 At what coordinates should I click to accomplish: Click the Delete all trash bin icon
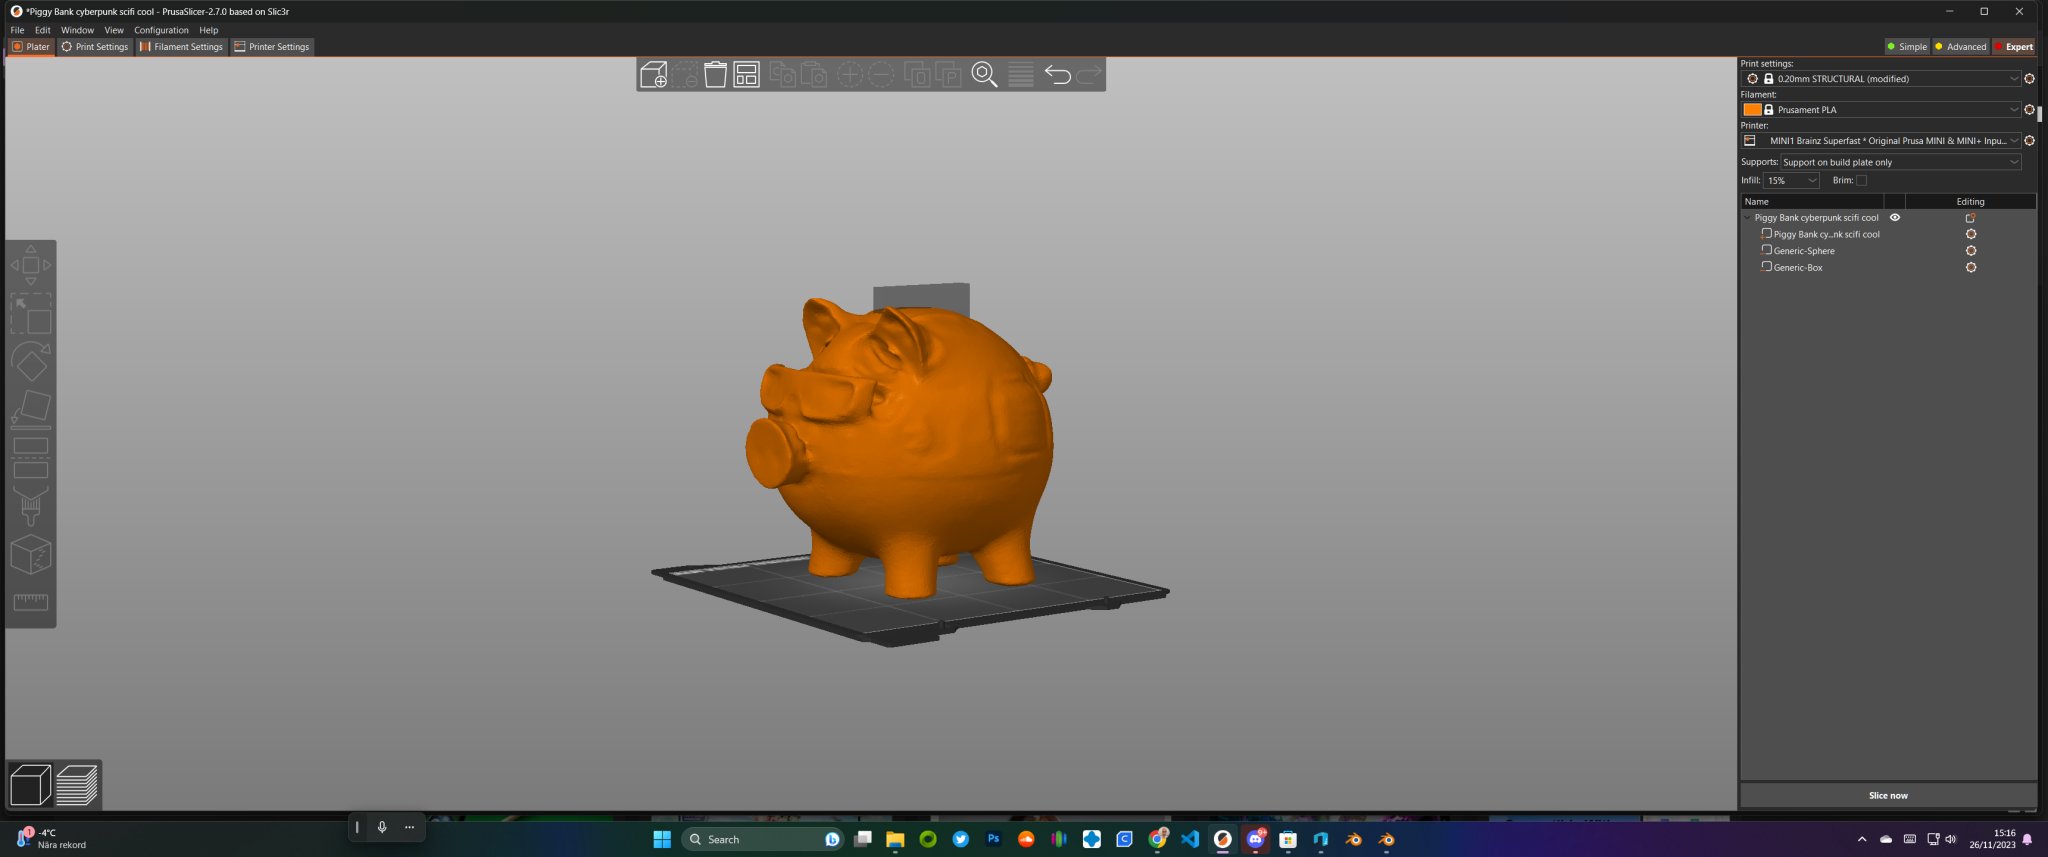(716, 75)
